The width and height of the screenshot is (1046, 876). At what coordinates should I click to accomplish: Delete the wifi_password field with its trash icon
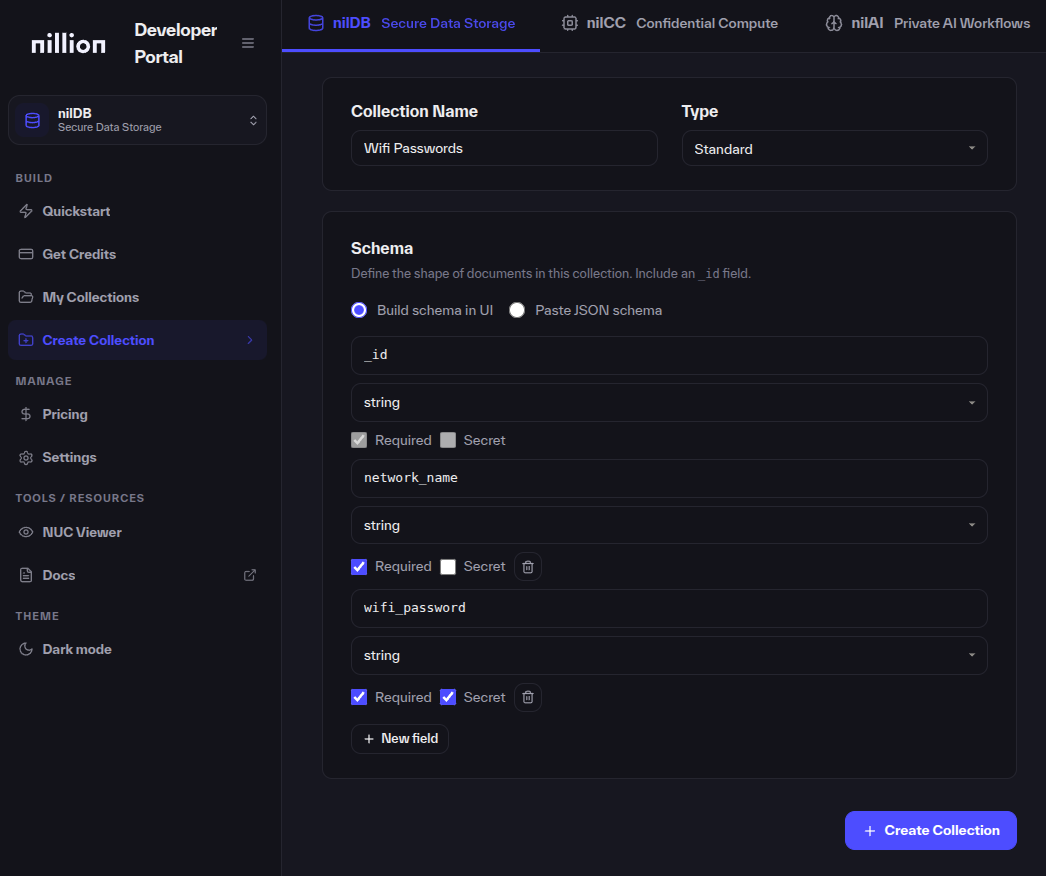(527, 697)
